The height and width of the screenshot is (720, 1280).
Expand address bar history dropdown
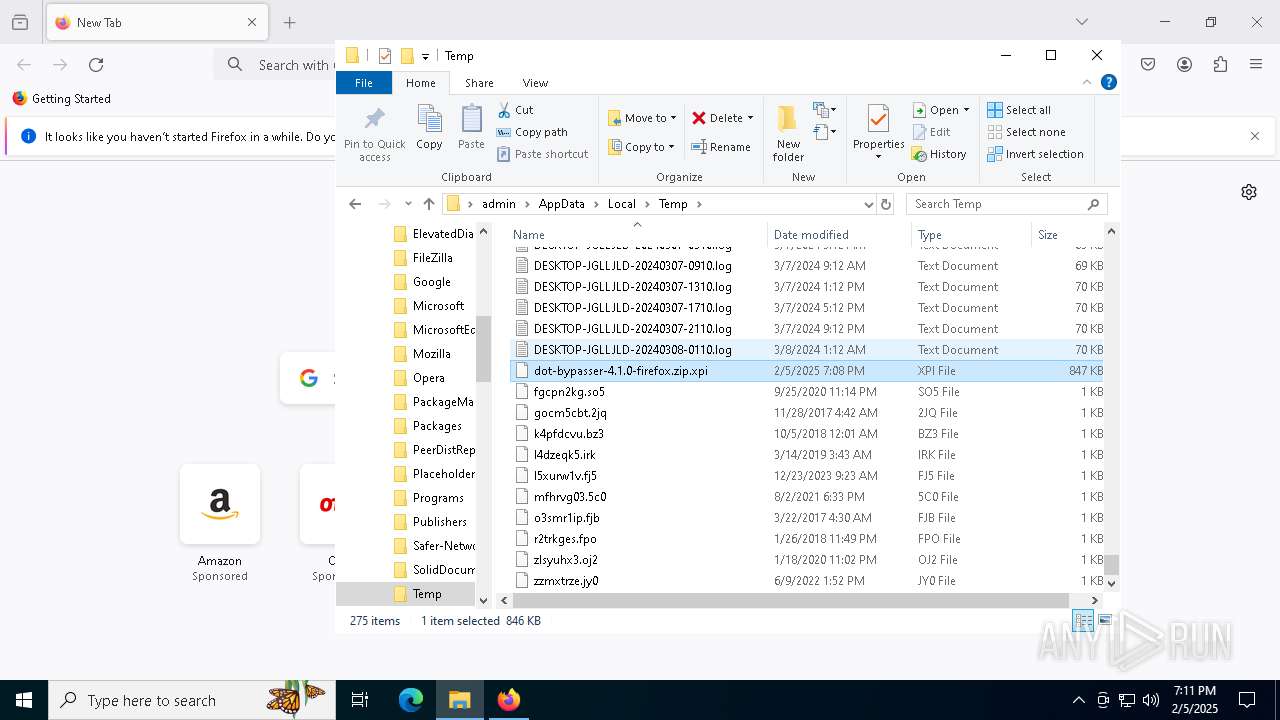(x=868, y=204)
